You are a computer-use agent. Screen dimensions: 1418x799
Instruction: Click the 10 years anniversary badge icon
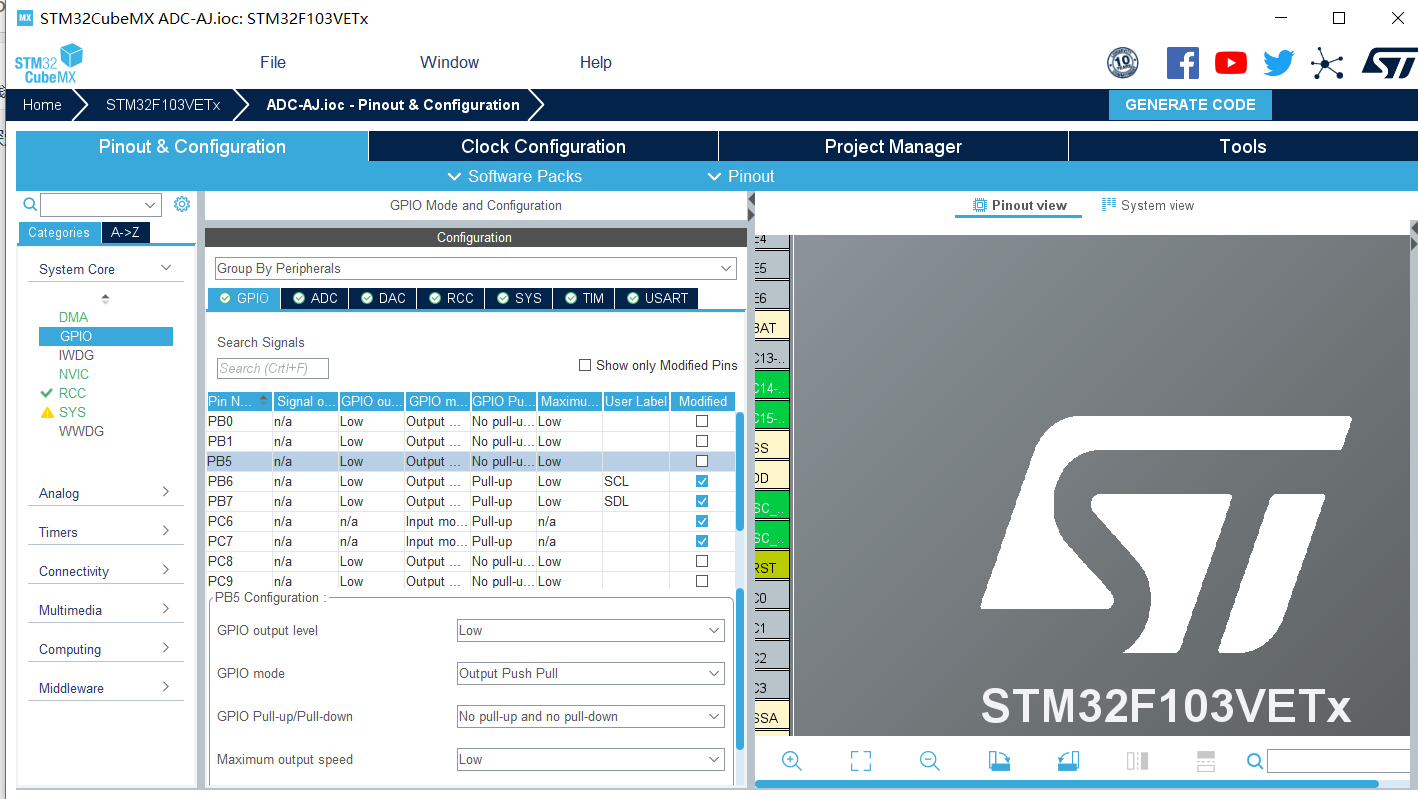click(x=1122, y=63)
